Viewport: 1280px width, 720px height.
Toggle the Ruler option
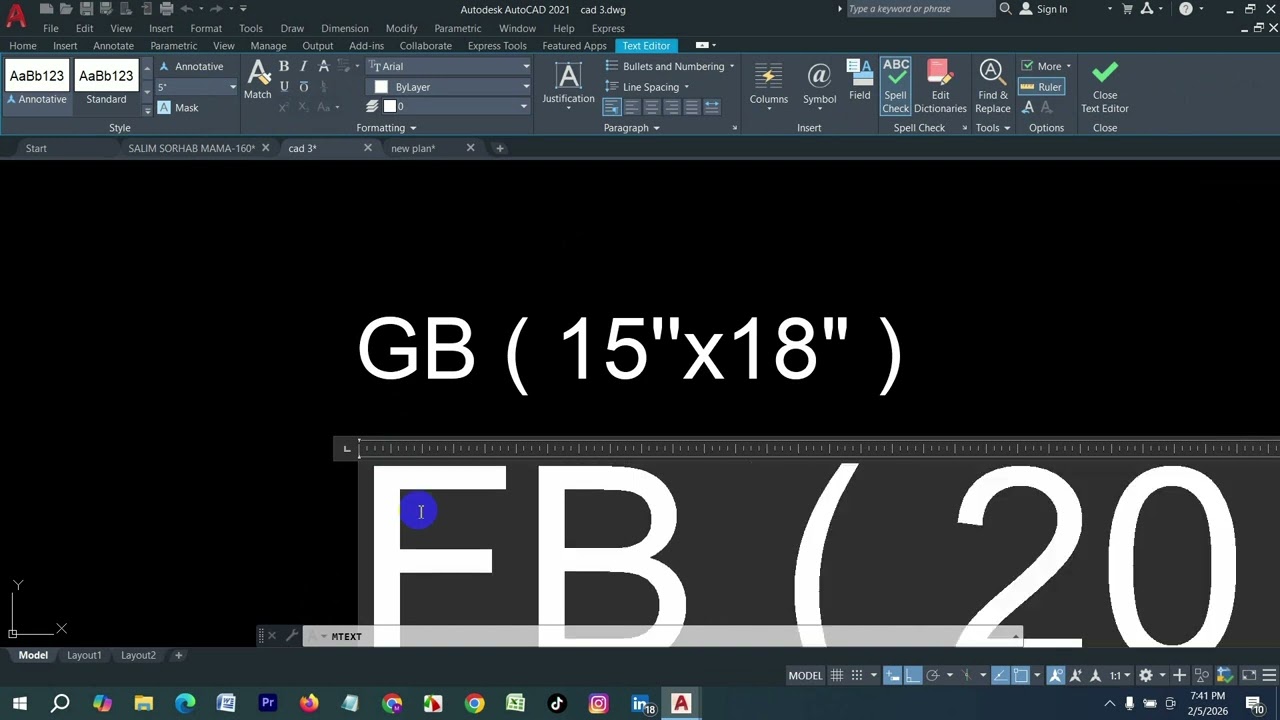(1041, 87)
